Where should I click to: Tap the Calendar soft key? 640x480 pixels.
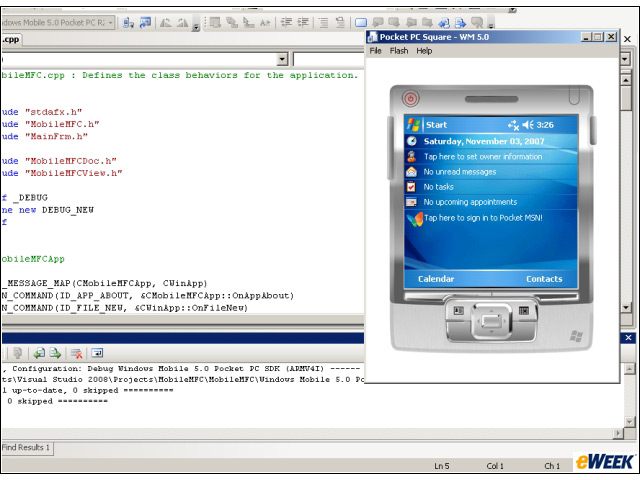point(436,279)
